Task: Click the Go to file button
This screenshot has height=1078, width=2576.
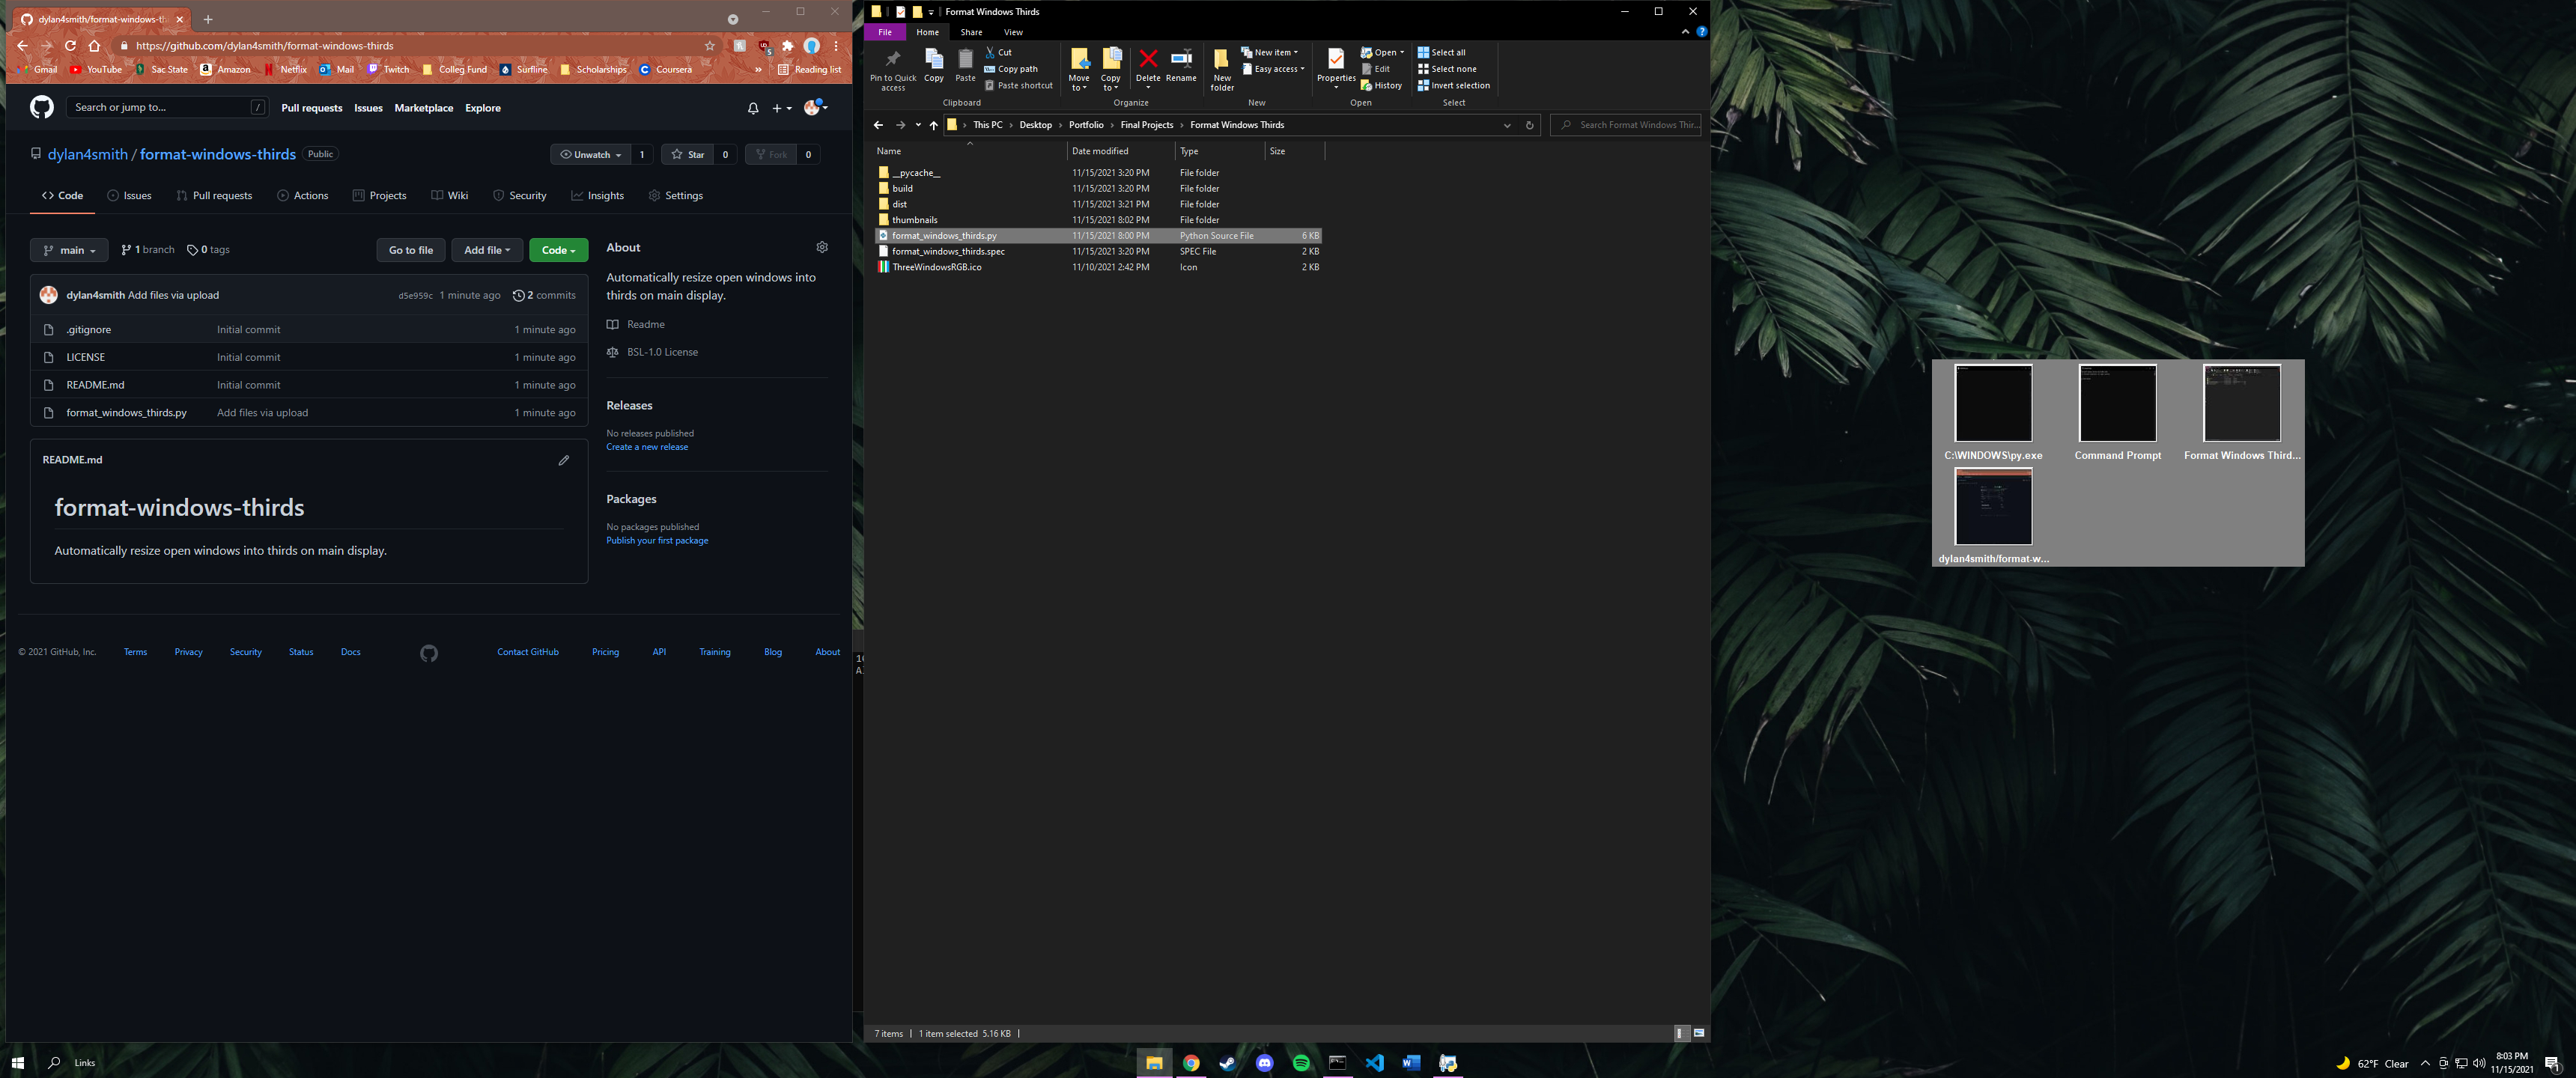Action: point(411,250)
